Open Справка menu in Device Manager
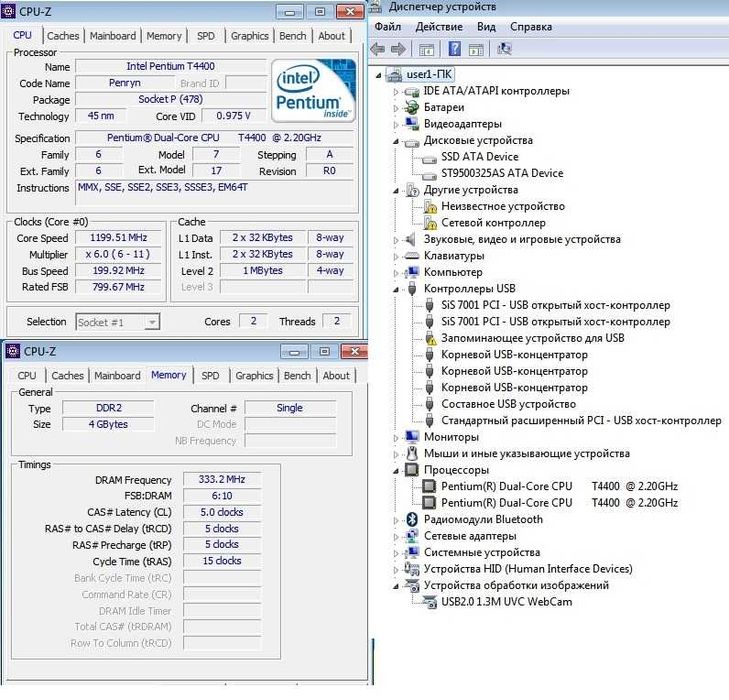The height and width of the screenshot is (700, 729). 531,26
